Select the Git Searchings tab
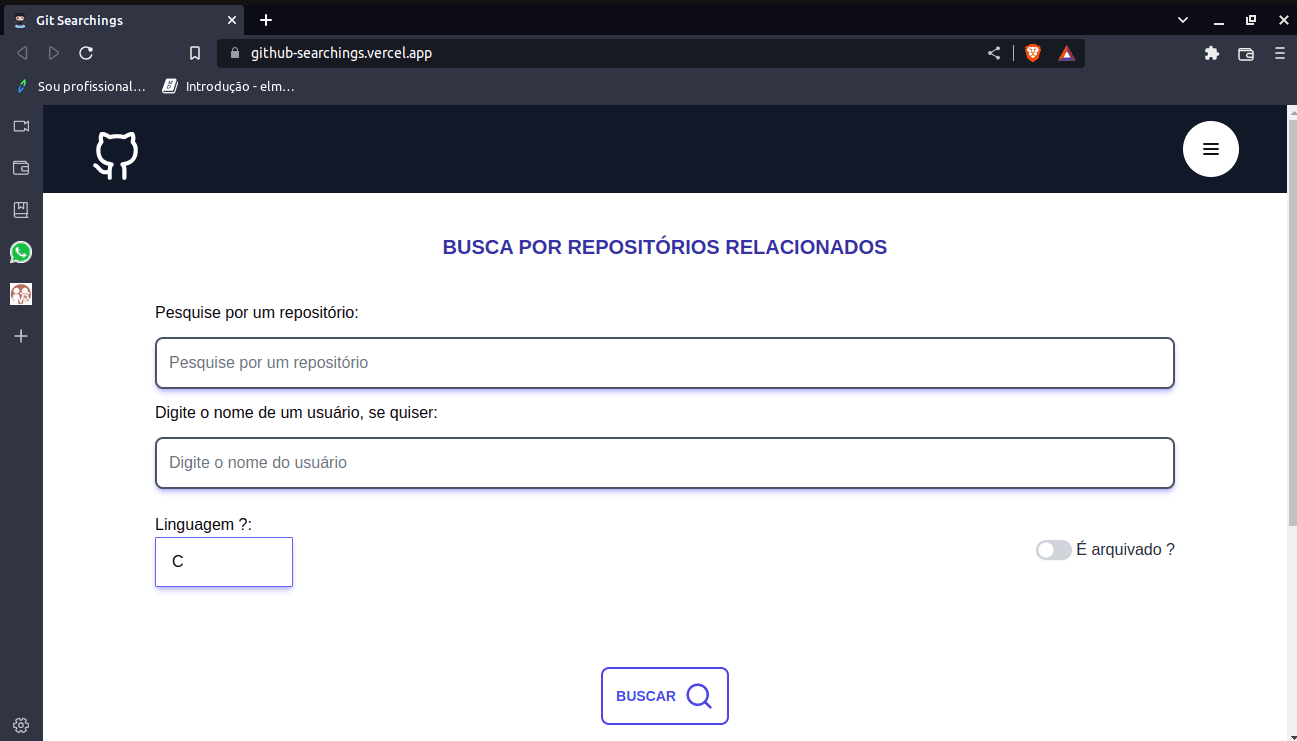 126,20
